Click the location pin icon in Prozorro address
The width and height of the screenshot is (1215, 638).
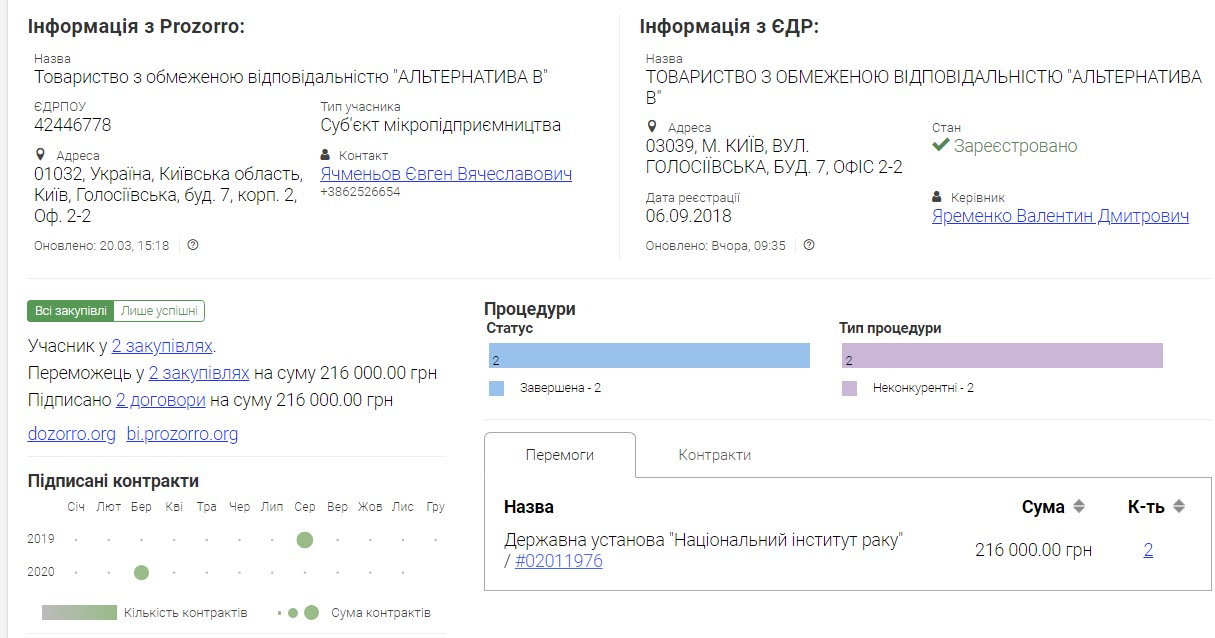41,155
